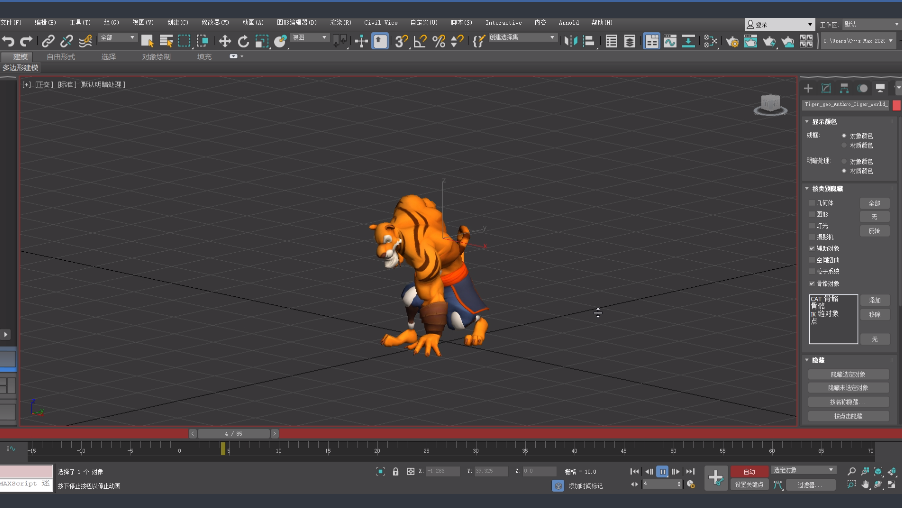Select the Link tool icon
Screen dimensions: 902x508
pos(48,41)
